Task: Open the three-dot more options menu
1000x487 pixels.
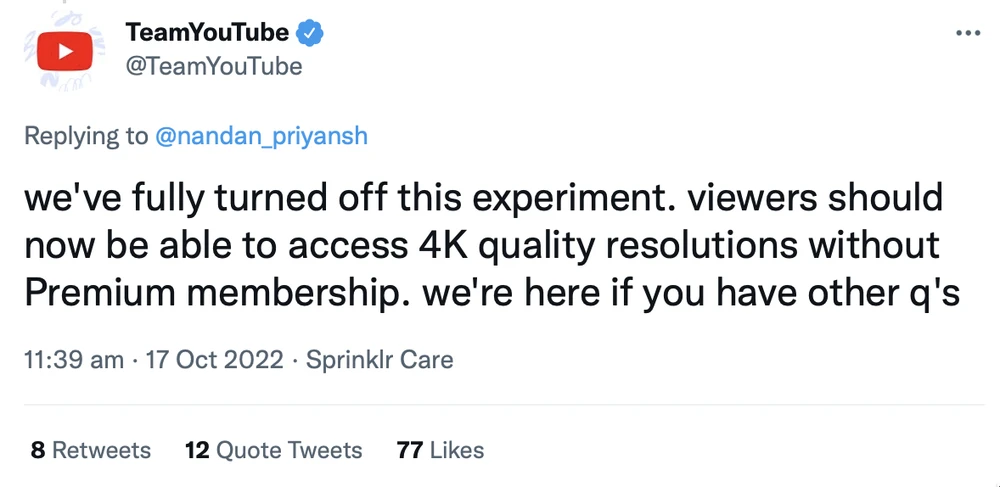Action: coord(968,33)
